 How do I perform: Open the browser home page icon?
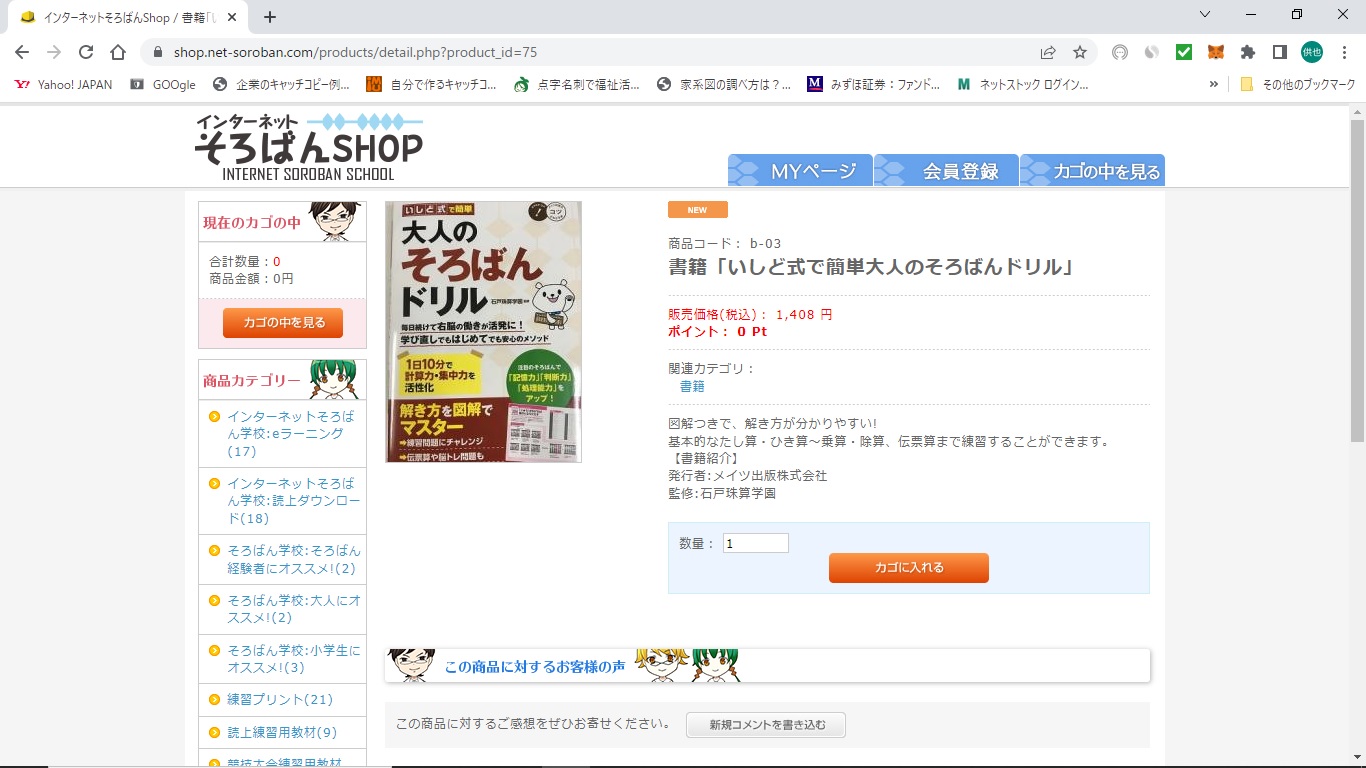[118, 52]
